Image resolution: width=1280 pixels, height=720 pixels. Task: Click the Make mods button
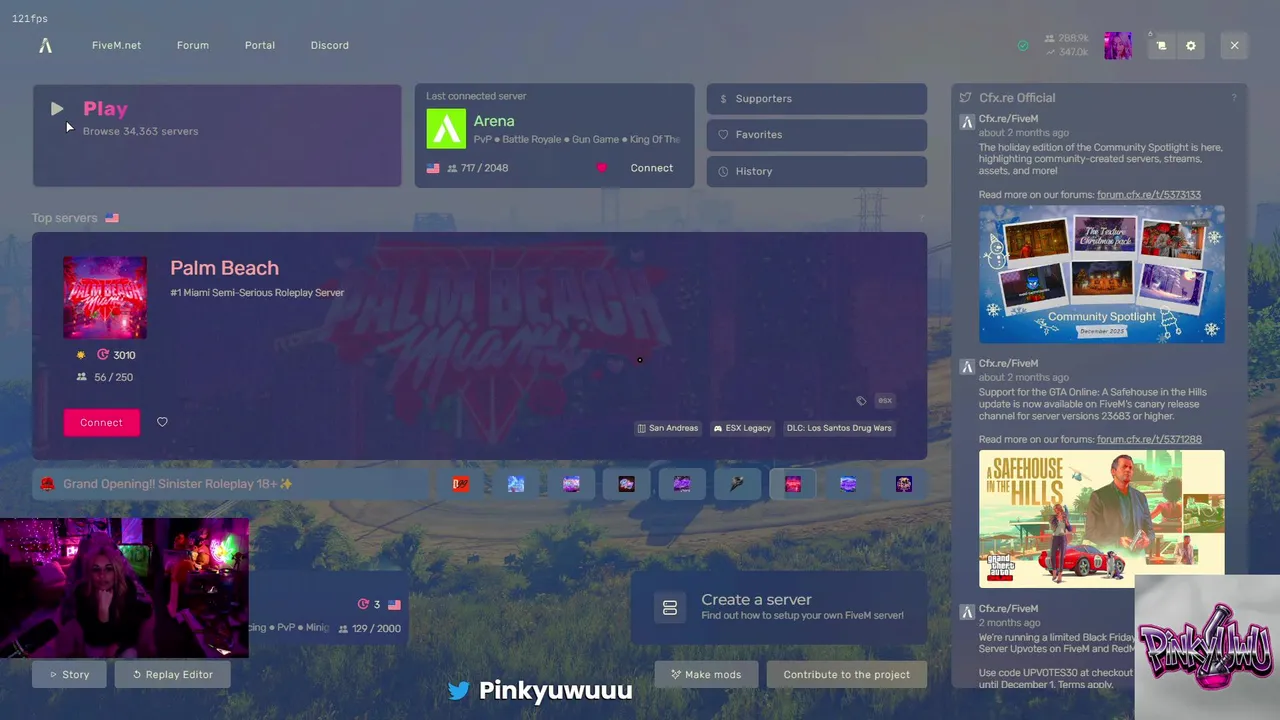tap(706, 674)
